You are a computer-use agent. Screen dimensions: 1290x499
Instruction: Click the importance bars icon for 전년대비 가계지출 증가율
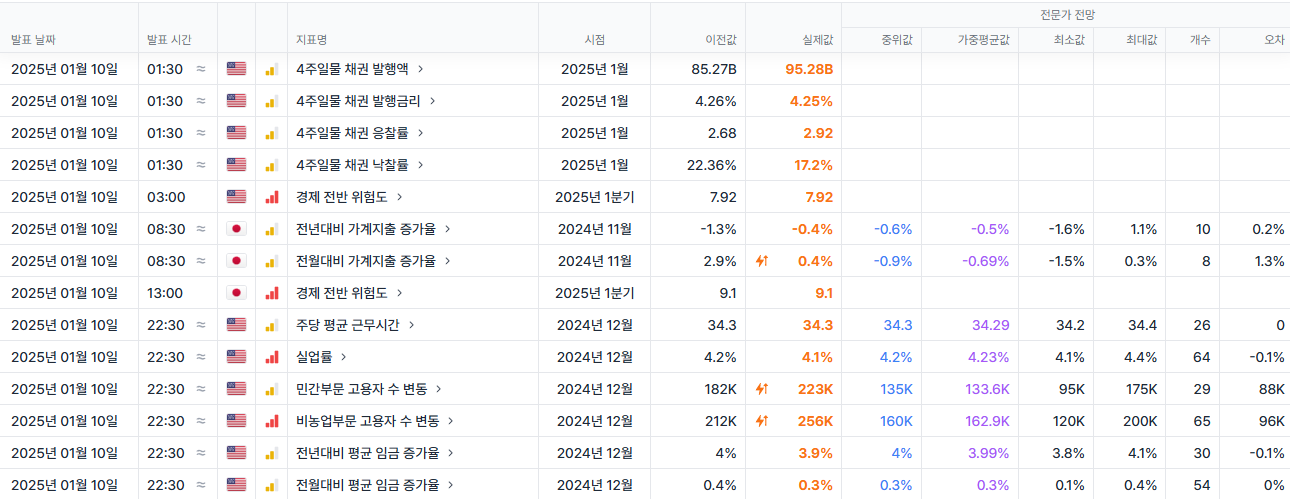[x=271, y=229]
